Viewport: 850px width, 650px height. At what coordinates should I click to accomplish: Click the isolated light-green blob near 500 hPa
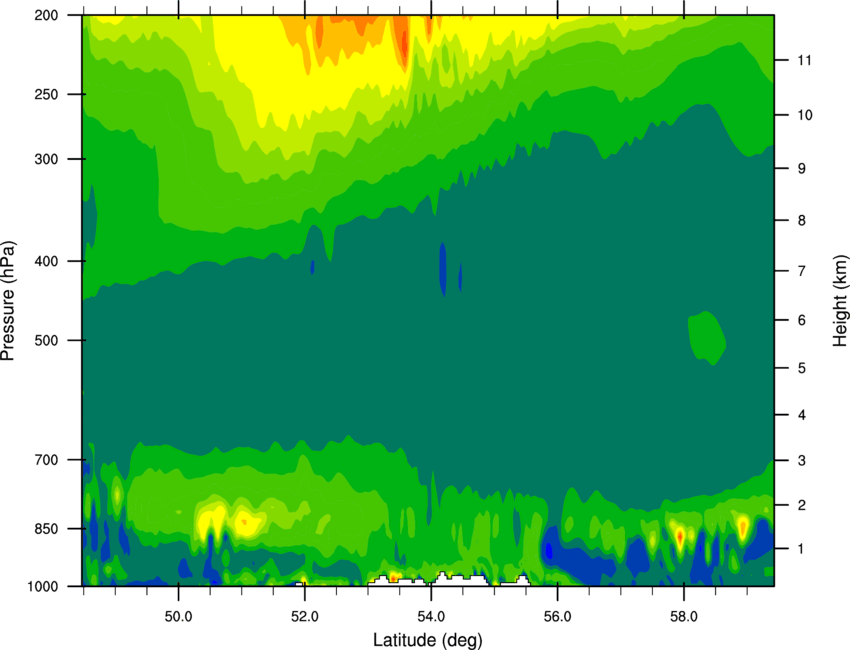point(707,338)
